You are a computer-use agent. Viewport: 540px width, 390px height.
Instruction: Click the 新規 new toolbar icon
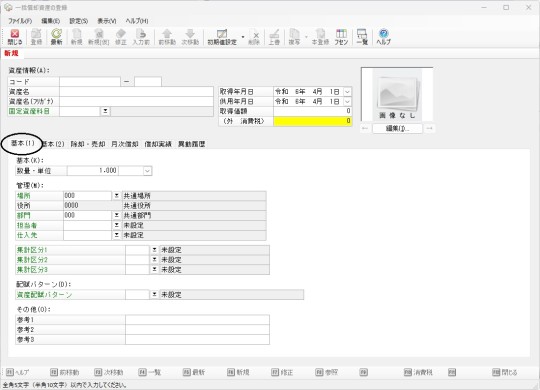point(76,37)
